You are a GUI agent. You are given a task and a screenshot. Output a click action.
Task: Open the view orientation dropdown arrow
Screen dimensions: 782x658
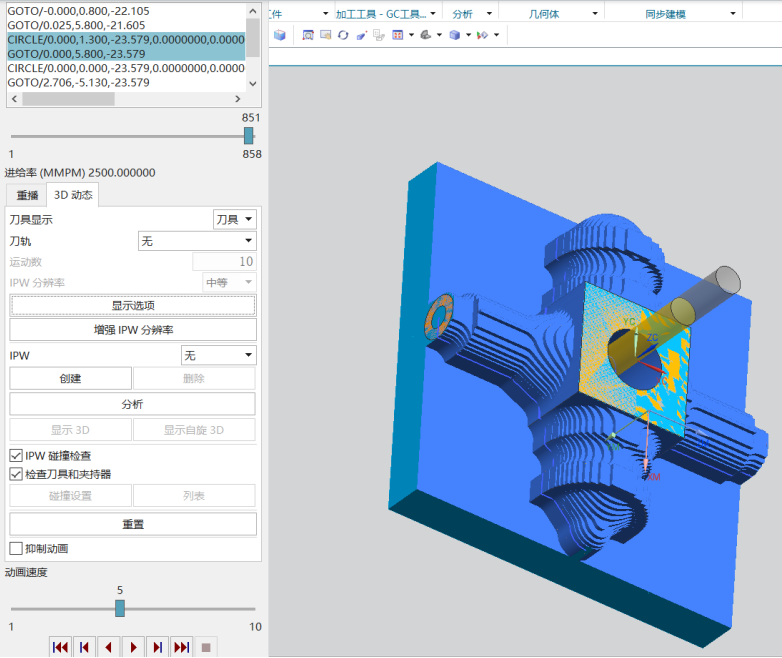click(411, 35)
